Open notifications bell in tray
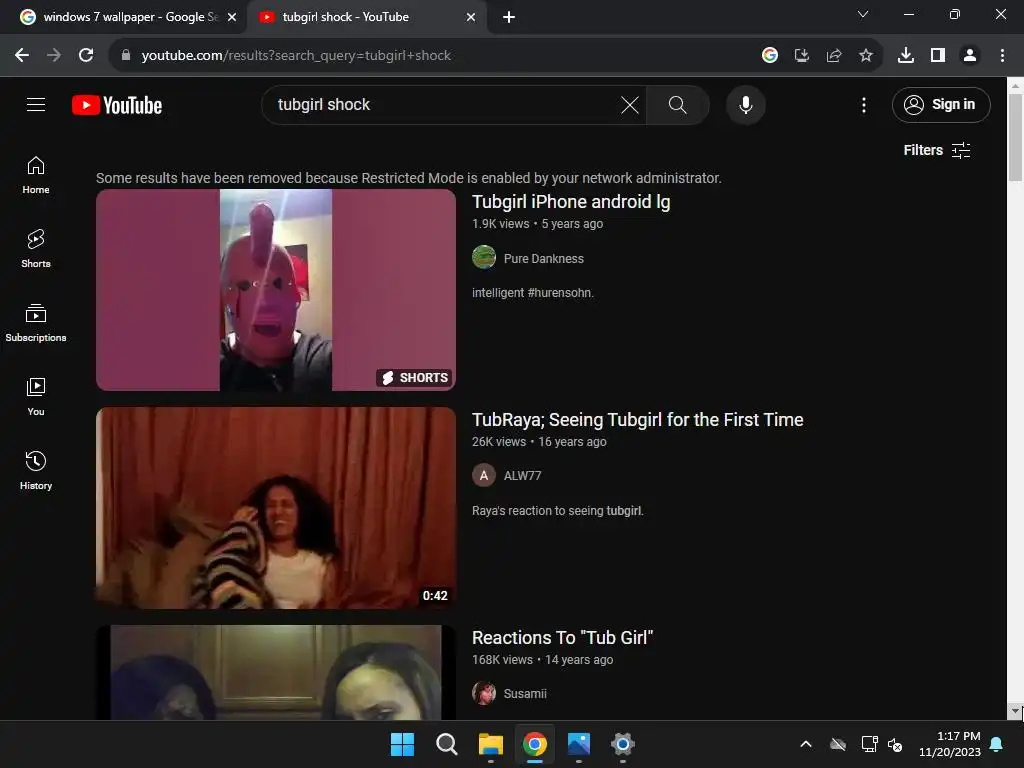Image resolution: width=1024 pixels, height=768 pixels. pyautogui.click(x=997, y=744)
